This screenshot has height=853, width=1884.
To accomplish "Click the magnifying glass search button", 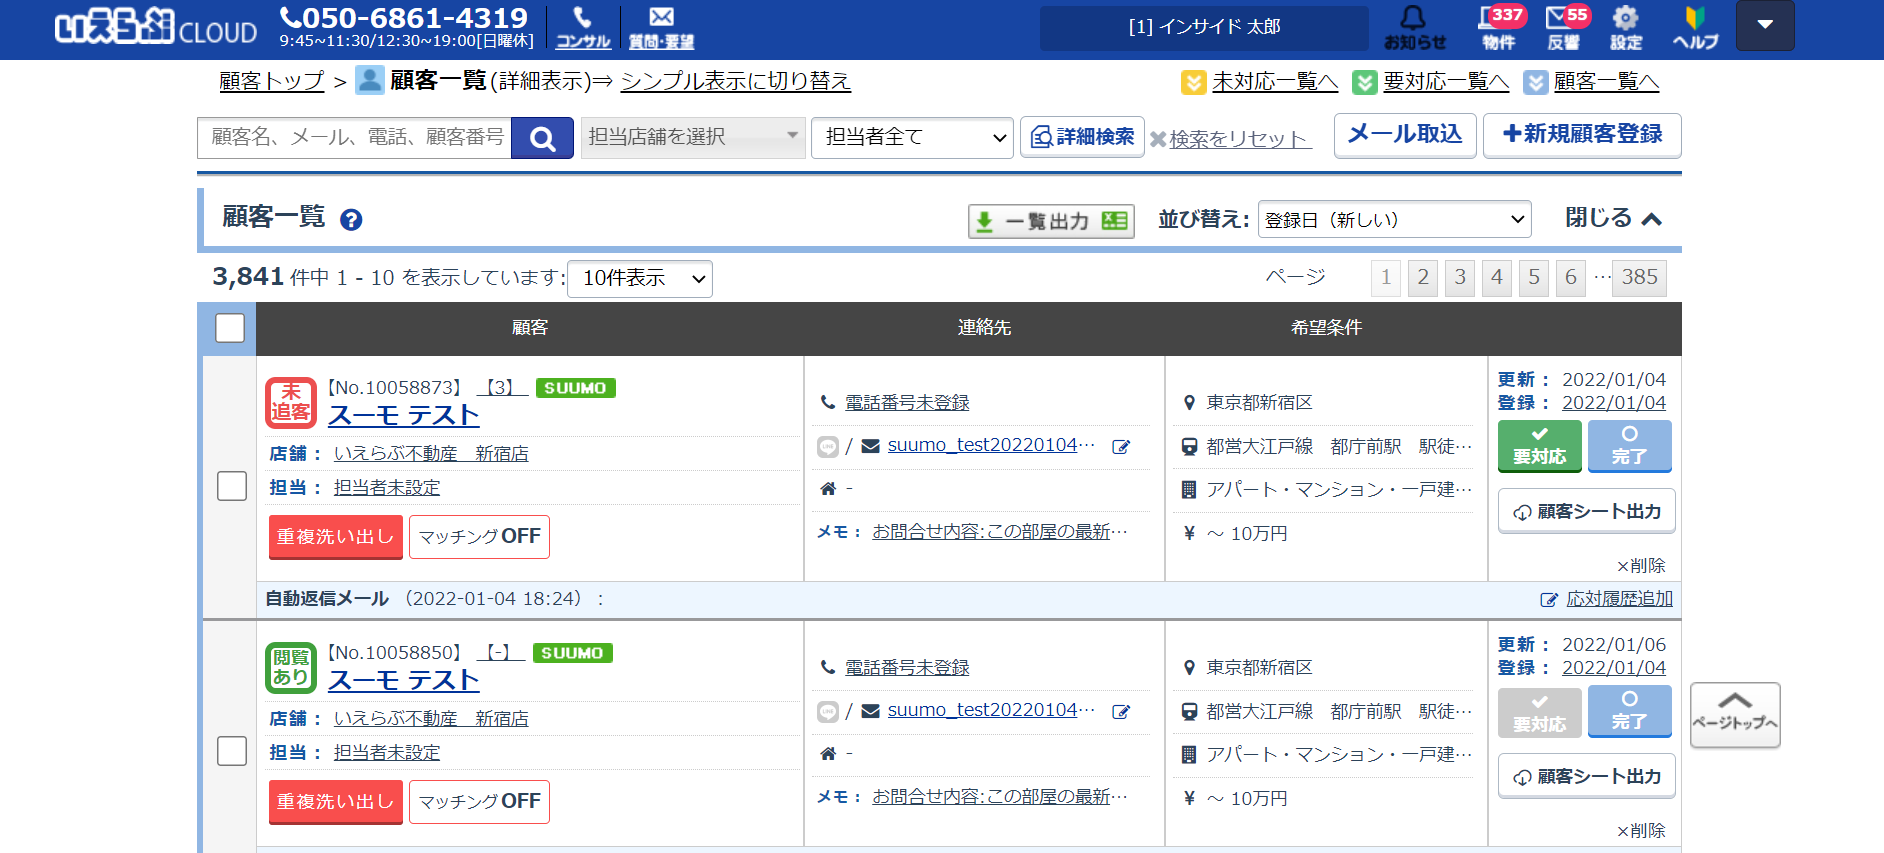I will point(542,138).
